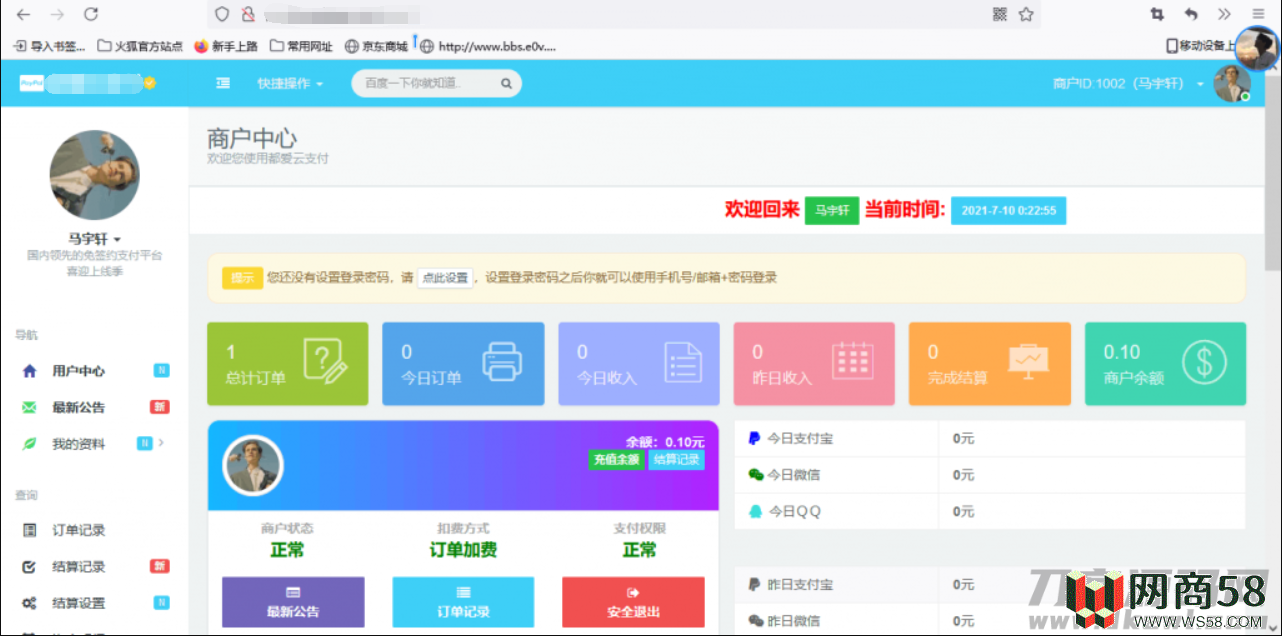
Task: Click the PayPal icon beside 今日支付宝
Action: (755, 438)
